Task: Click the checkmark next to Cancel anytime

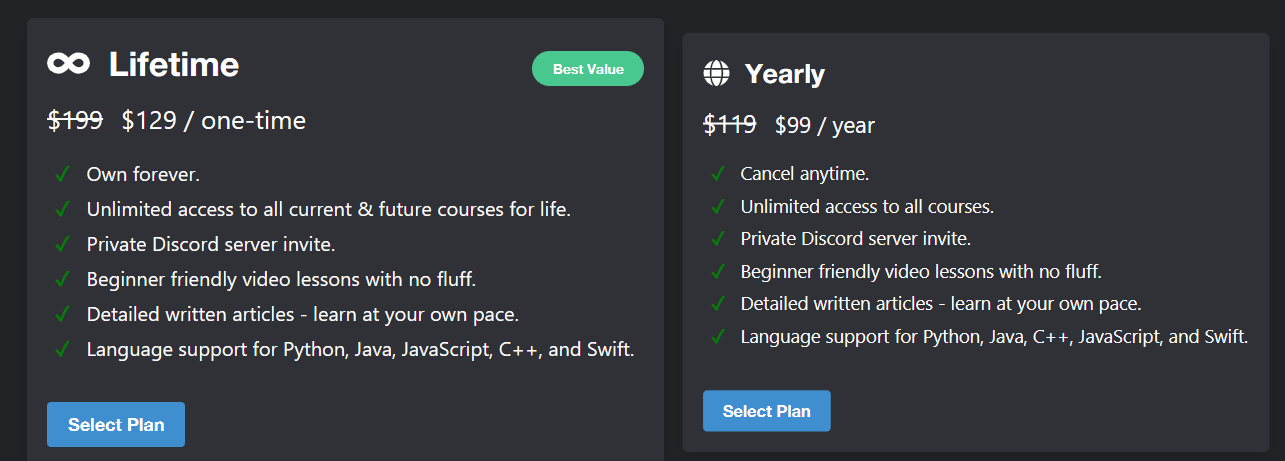Action: coord(718,173)
